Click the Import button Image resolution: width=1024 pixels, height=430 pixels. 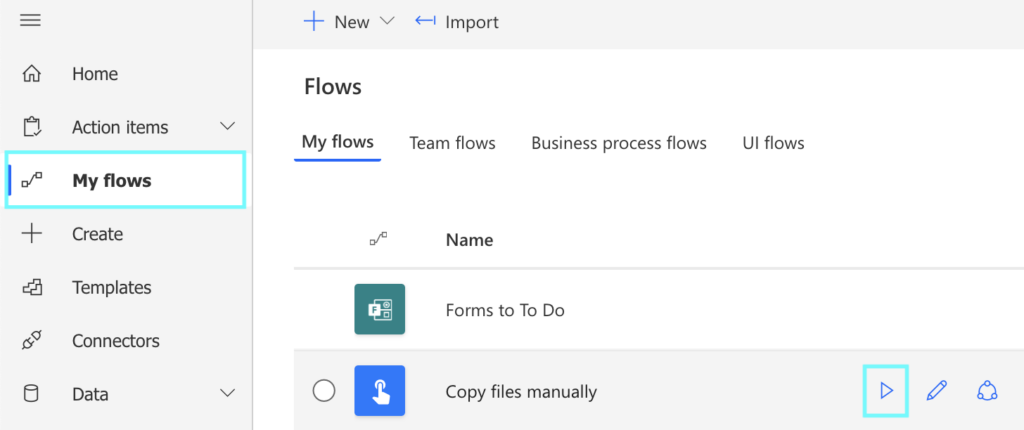456,22
